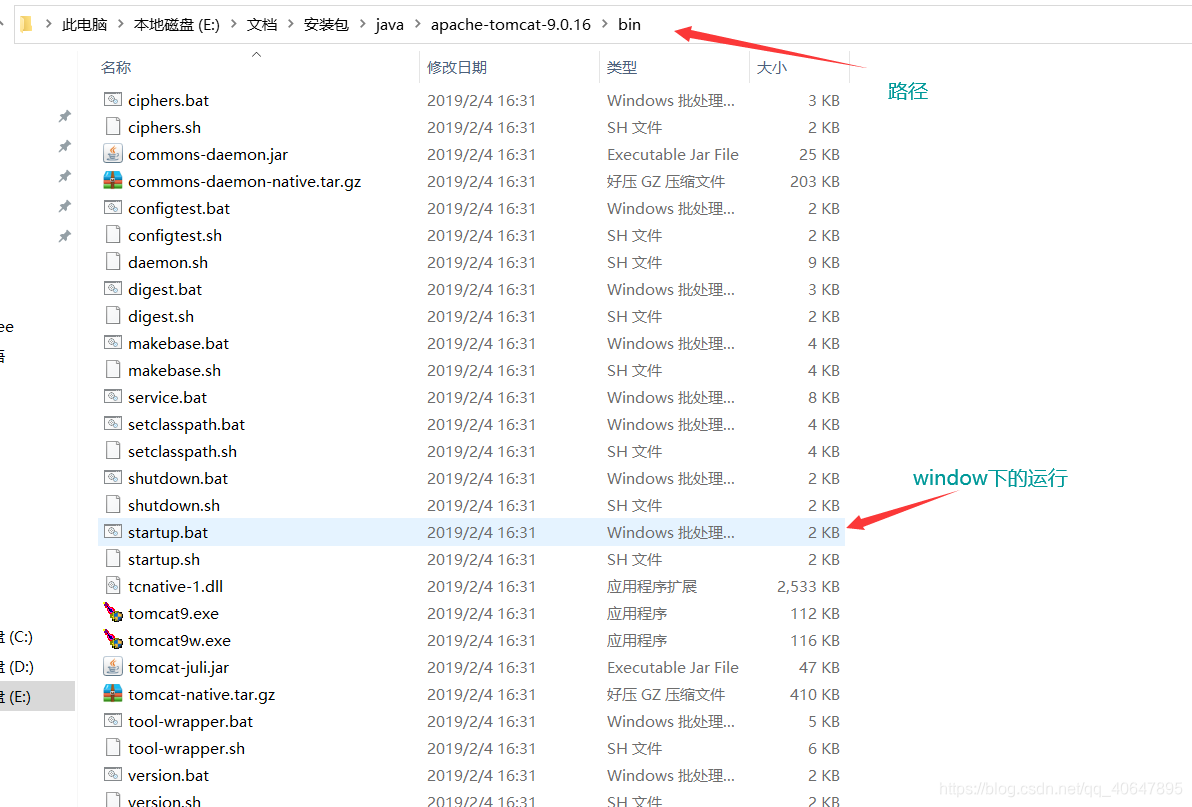Click the tool-wrapper.bat file icon
1192x807 pixels.
point(113,720)
